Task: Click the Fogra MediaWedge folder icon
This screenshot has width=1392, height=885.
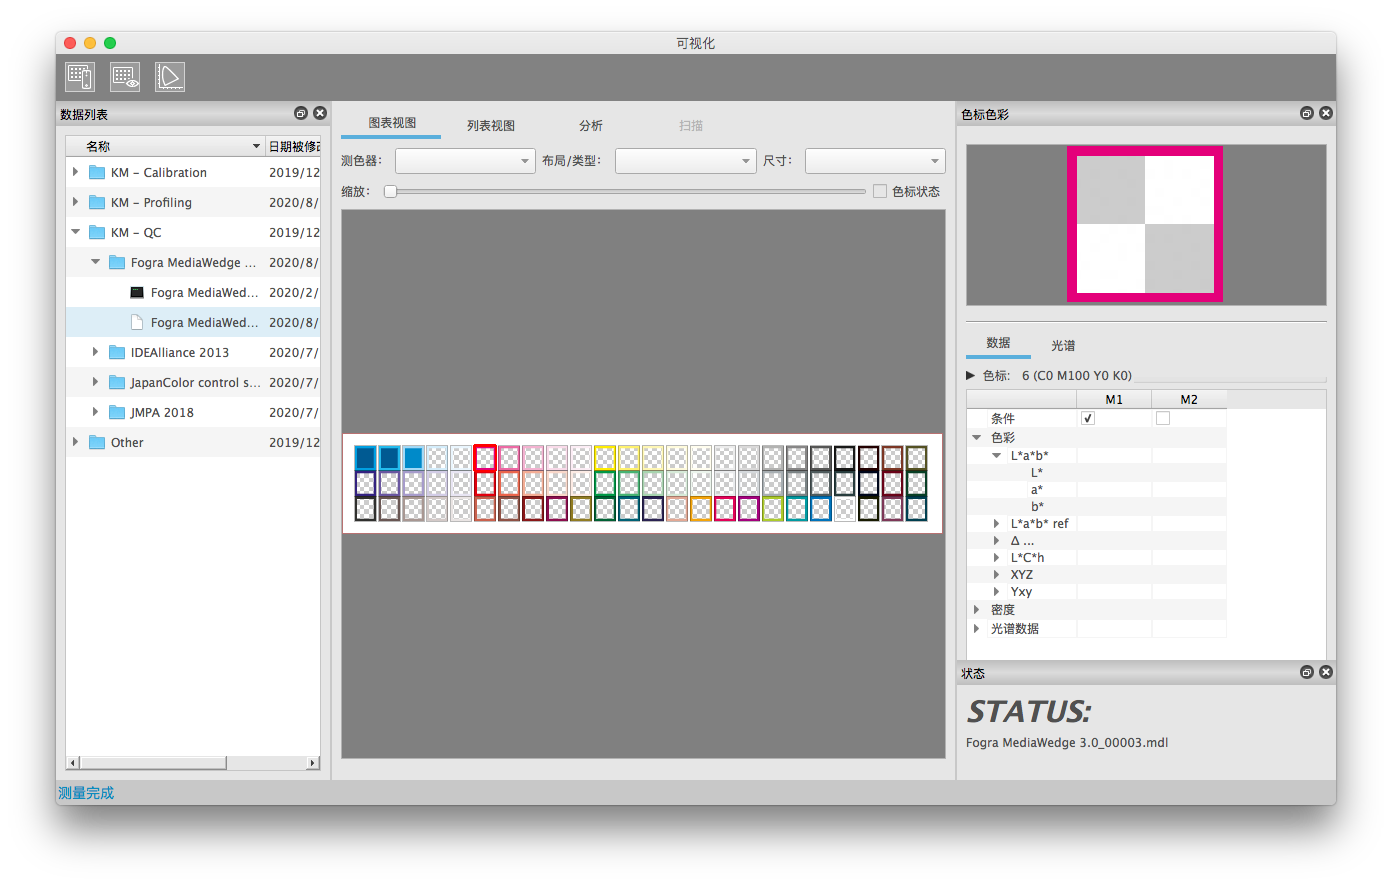Action: [117, 262]
